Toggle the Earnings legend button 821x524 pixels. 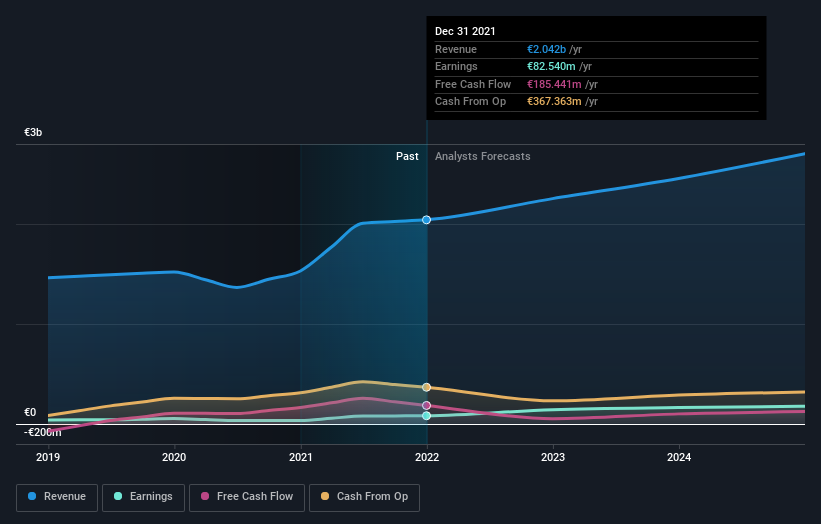143,497
